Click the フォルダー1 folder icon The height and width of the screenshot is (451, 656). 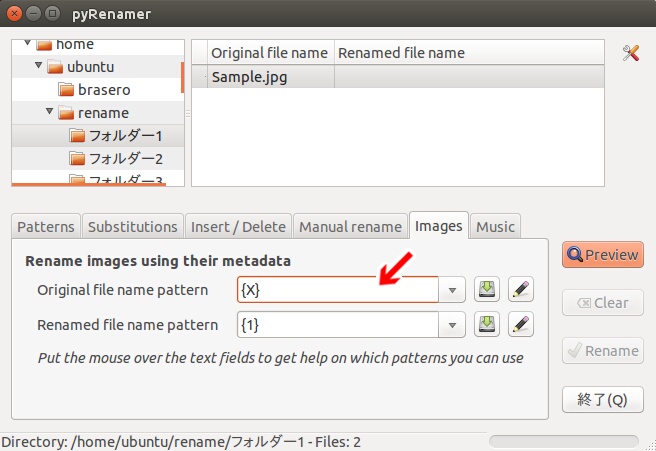pyautogui.click(x=77, y=136)
